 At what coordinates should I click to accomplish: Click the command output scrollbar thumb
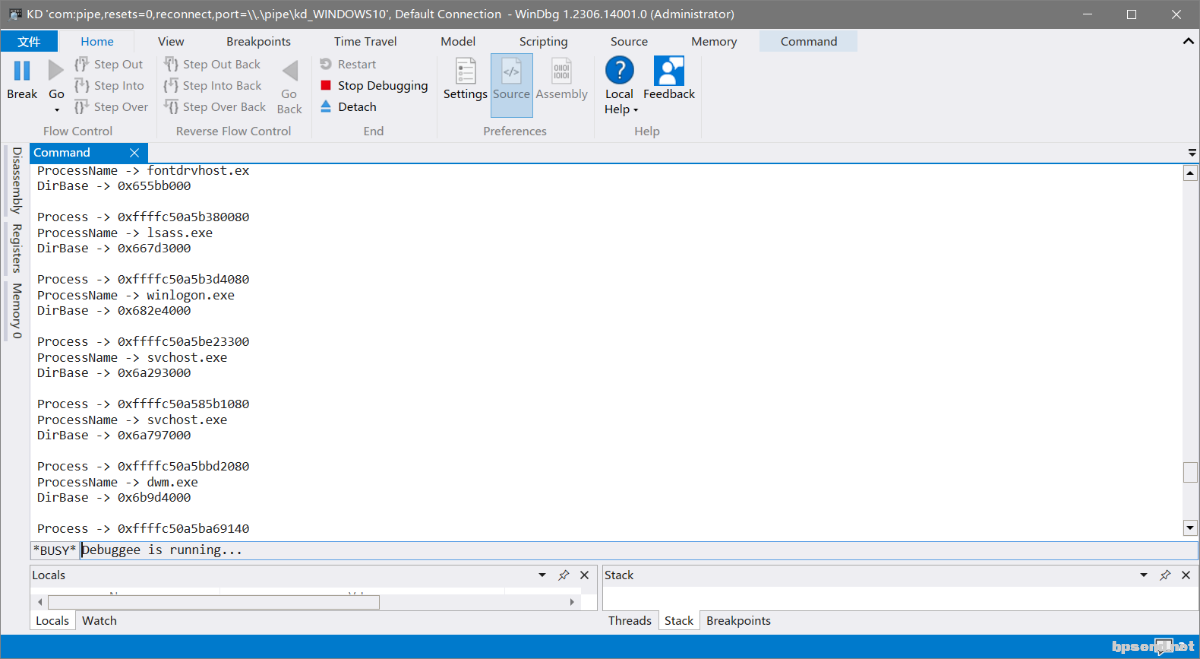1190,472
